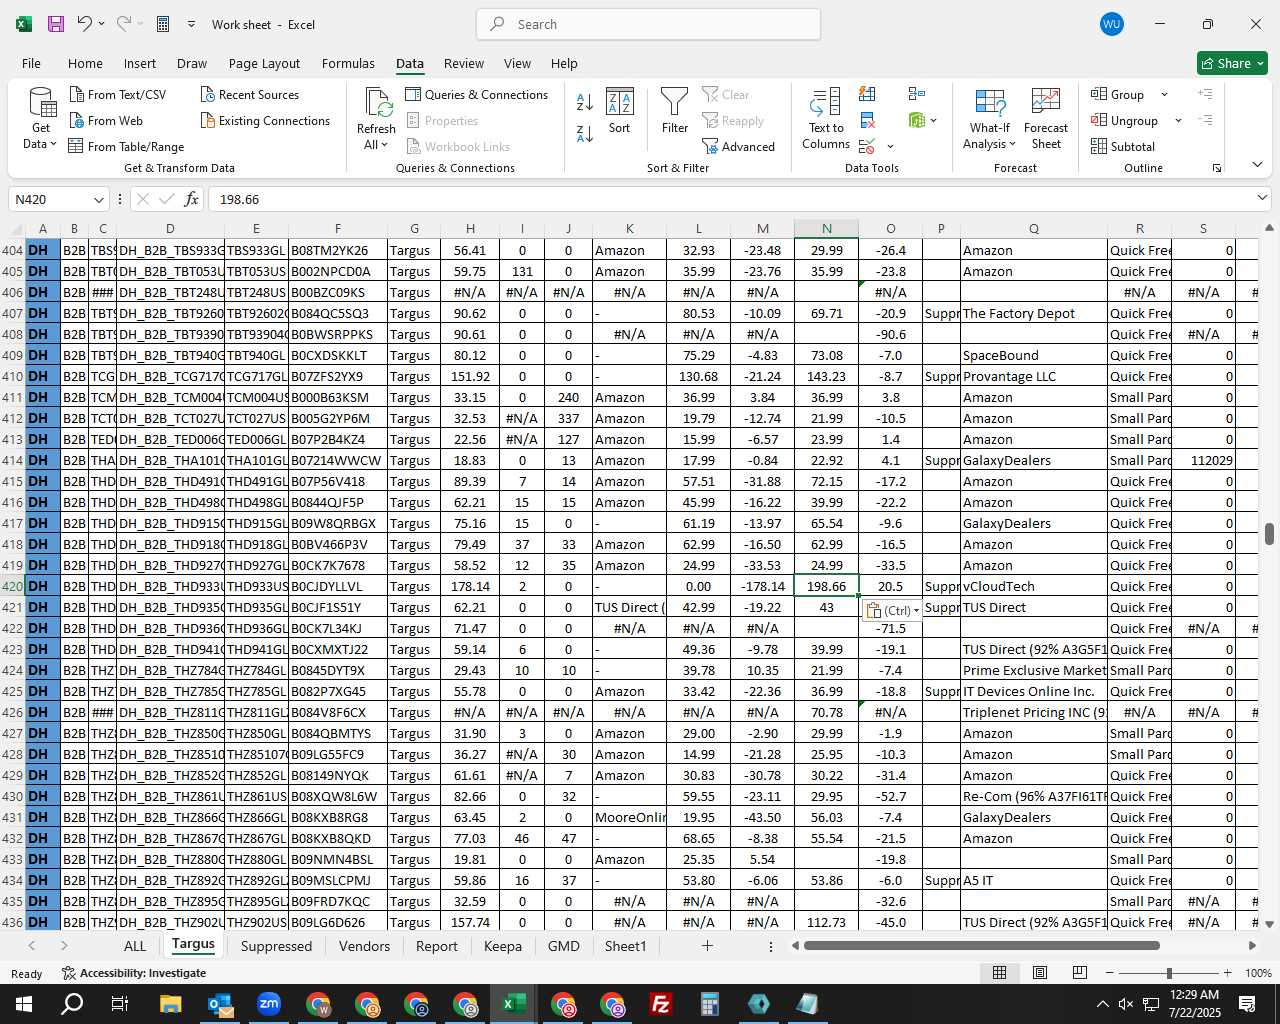The width and height of the screenshot is (1280, 1024).
Task: Open Existing Connections
Action: pos(265,120)
